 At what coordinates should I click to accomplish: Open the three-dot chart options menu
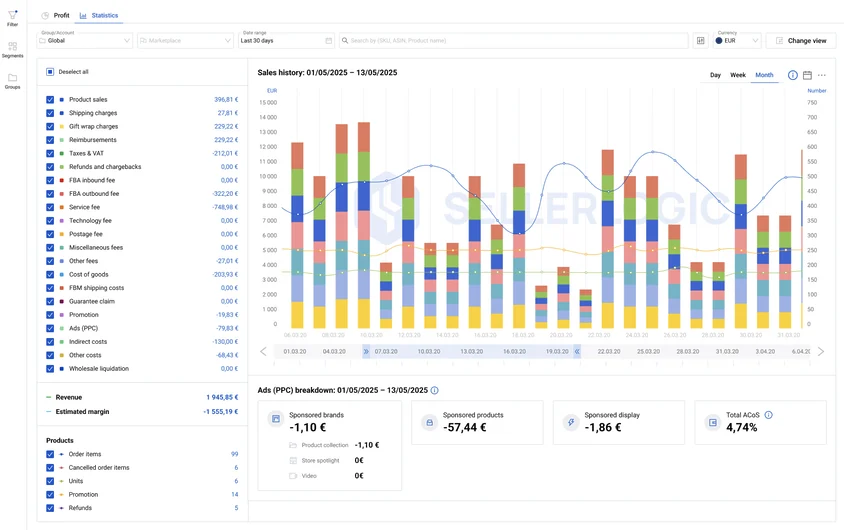tap(821, 75)
